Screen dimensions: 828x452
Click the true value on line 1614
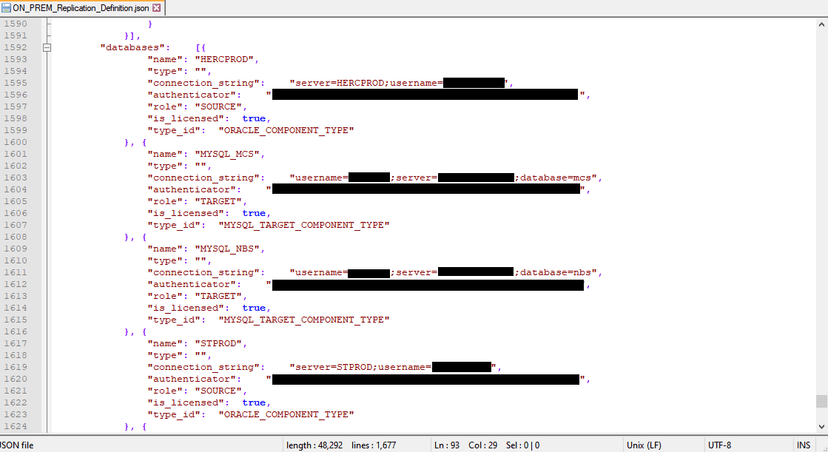point(254,308)
